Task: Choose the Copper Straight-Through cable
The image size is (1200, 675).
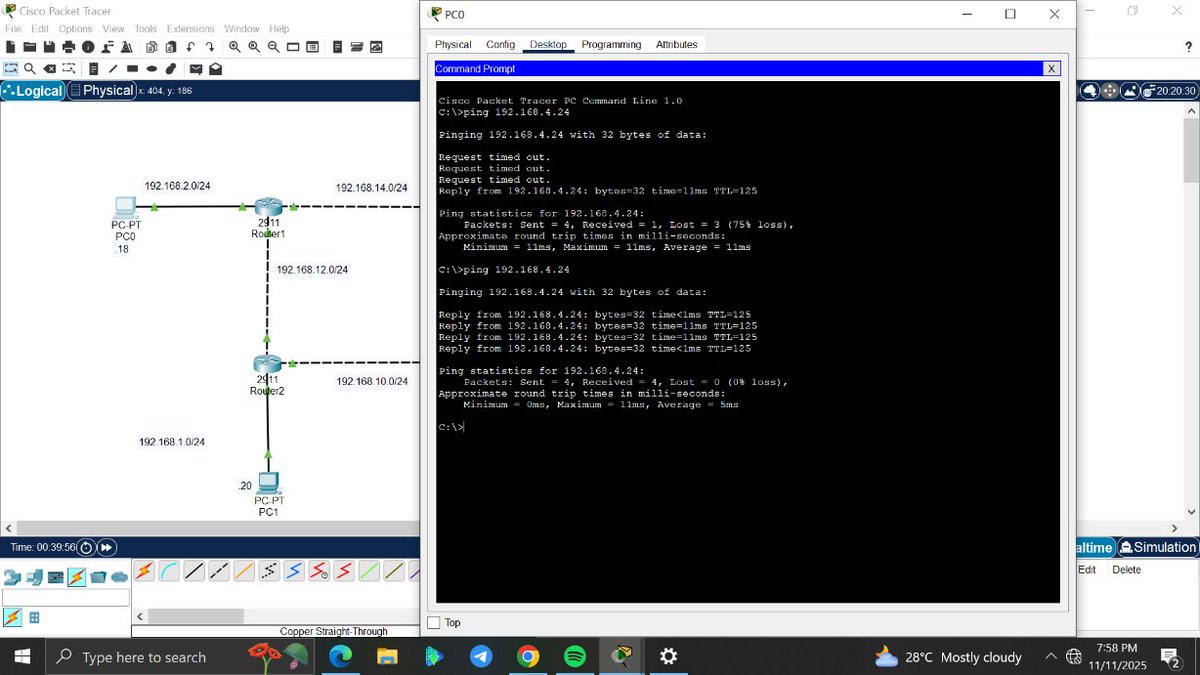Action: (x=193, y=571)
